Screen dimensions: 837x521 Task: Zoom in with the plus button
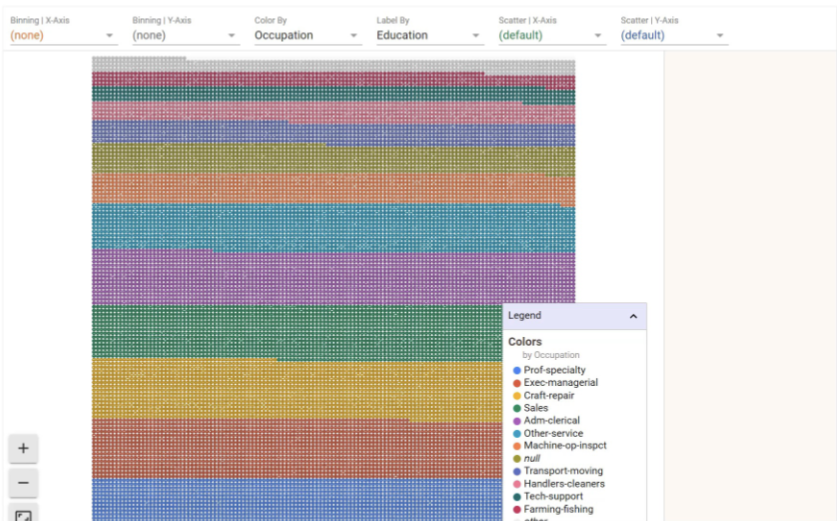click(23, 448)
